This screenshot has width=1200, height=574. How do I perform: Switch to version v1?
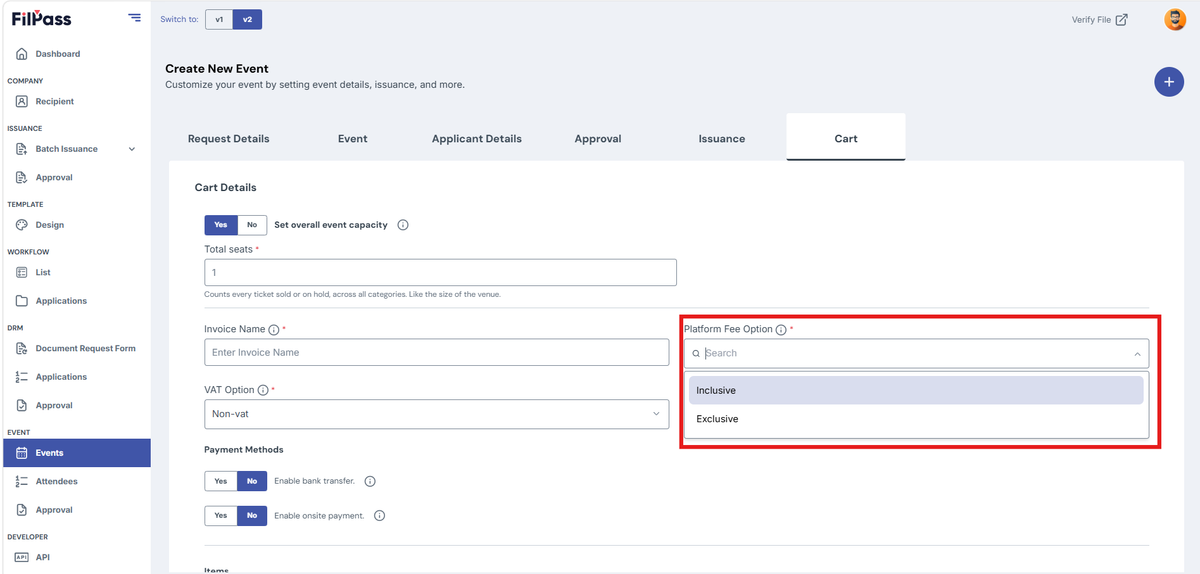[219, 19]
